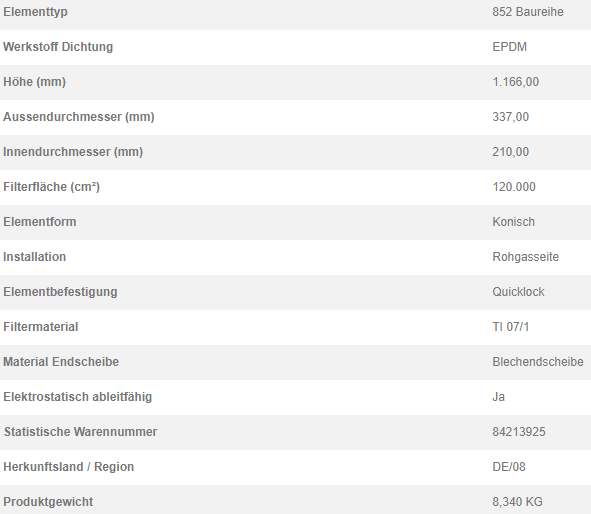Click the Elementform label
Viewport: 591px width, 514px height.
[40, 222]
